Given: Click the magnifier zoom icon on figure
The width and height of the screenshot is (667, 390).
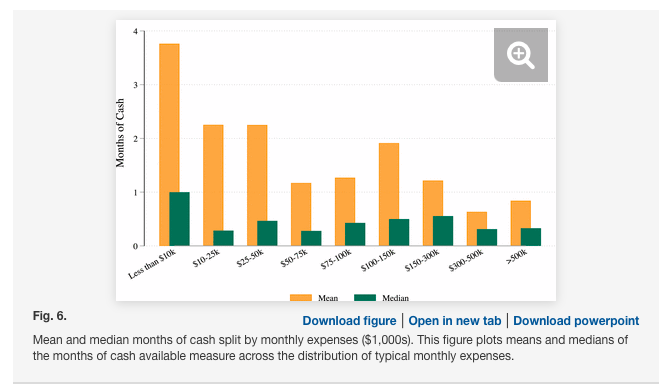Looking at the screenshot, I should pyautogui.click(x=521, y=55).
